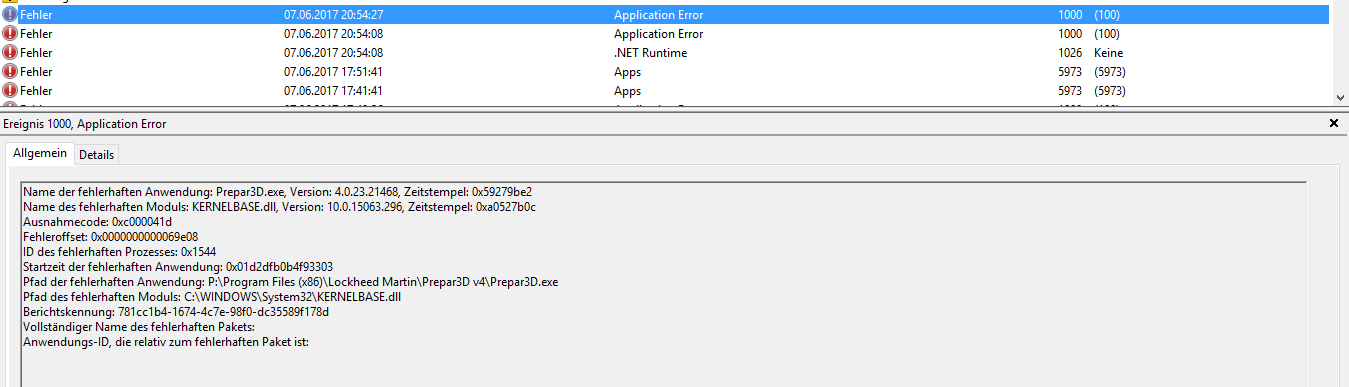Screen dimensions: 1349x387
Task: Open the Details tab
Action: 97,154
